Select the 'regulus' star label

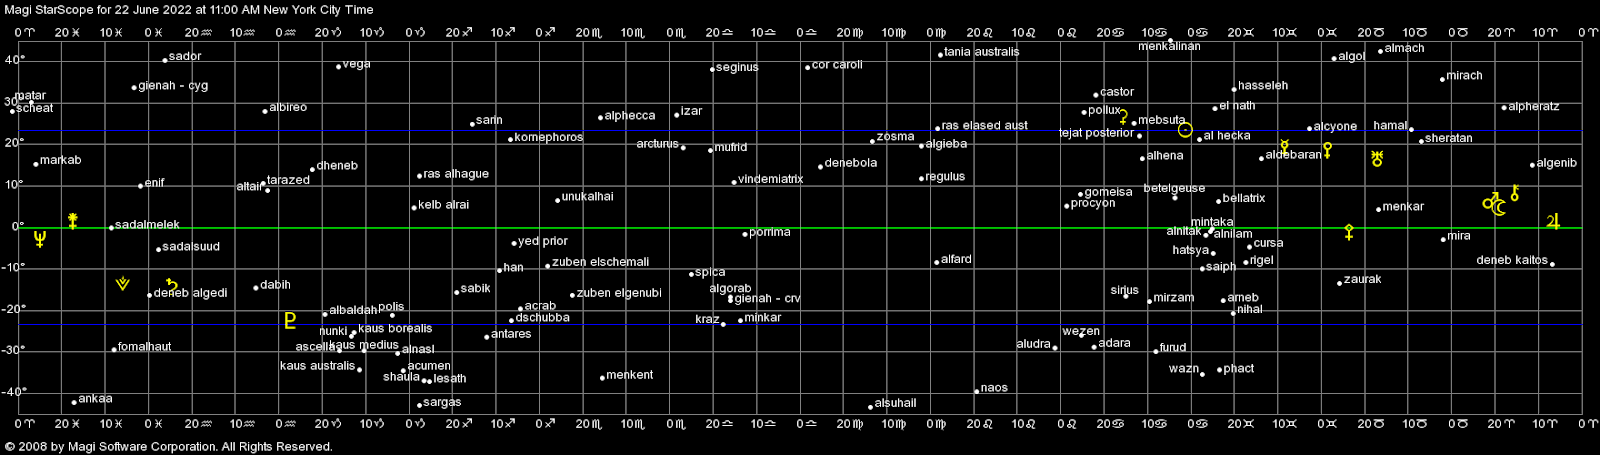[945, 177]
